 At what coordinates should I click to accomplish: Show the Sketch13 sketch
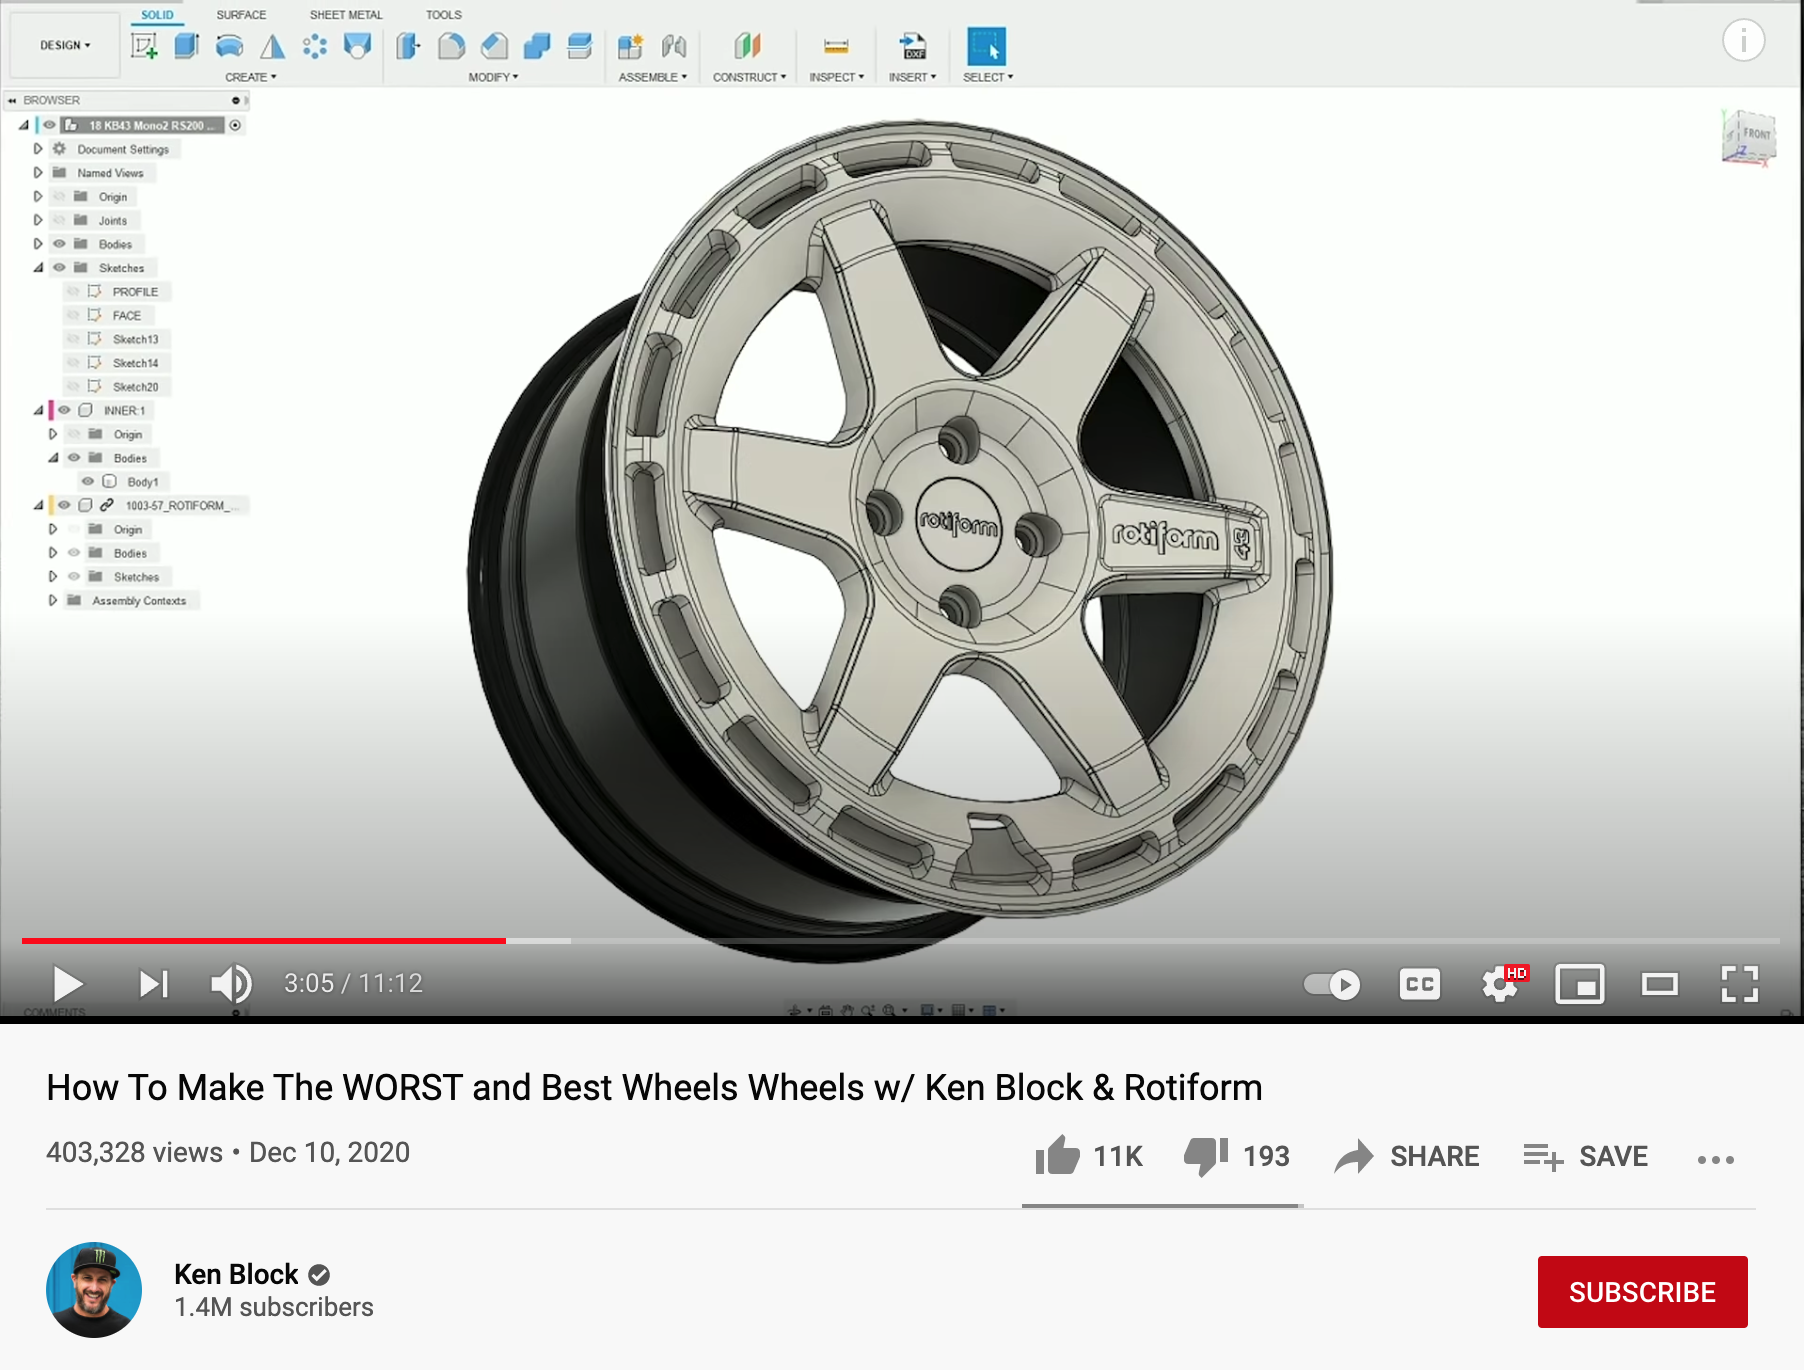[x=73, y=339]
